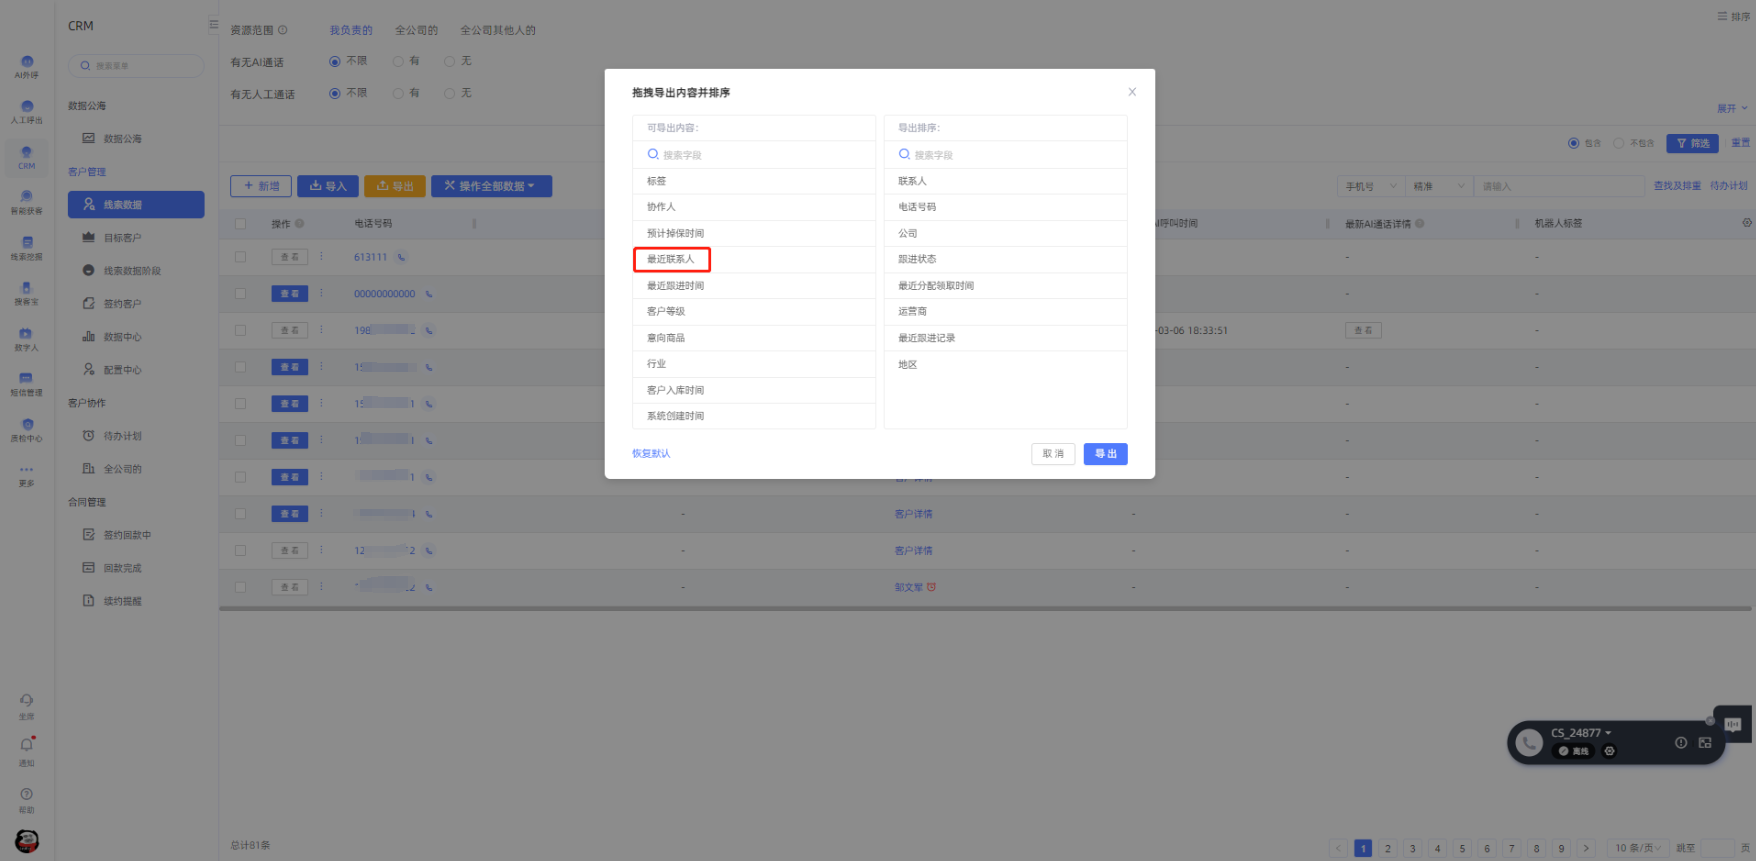Switch to 全公司的 resource scope tab
Image resolution: width=1756 pixels, height=861 pixels.
(x=416, y=30)
